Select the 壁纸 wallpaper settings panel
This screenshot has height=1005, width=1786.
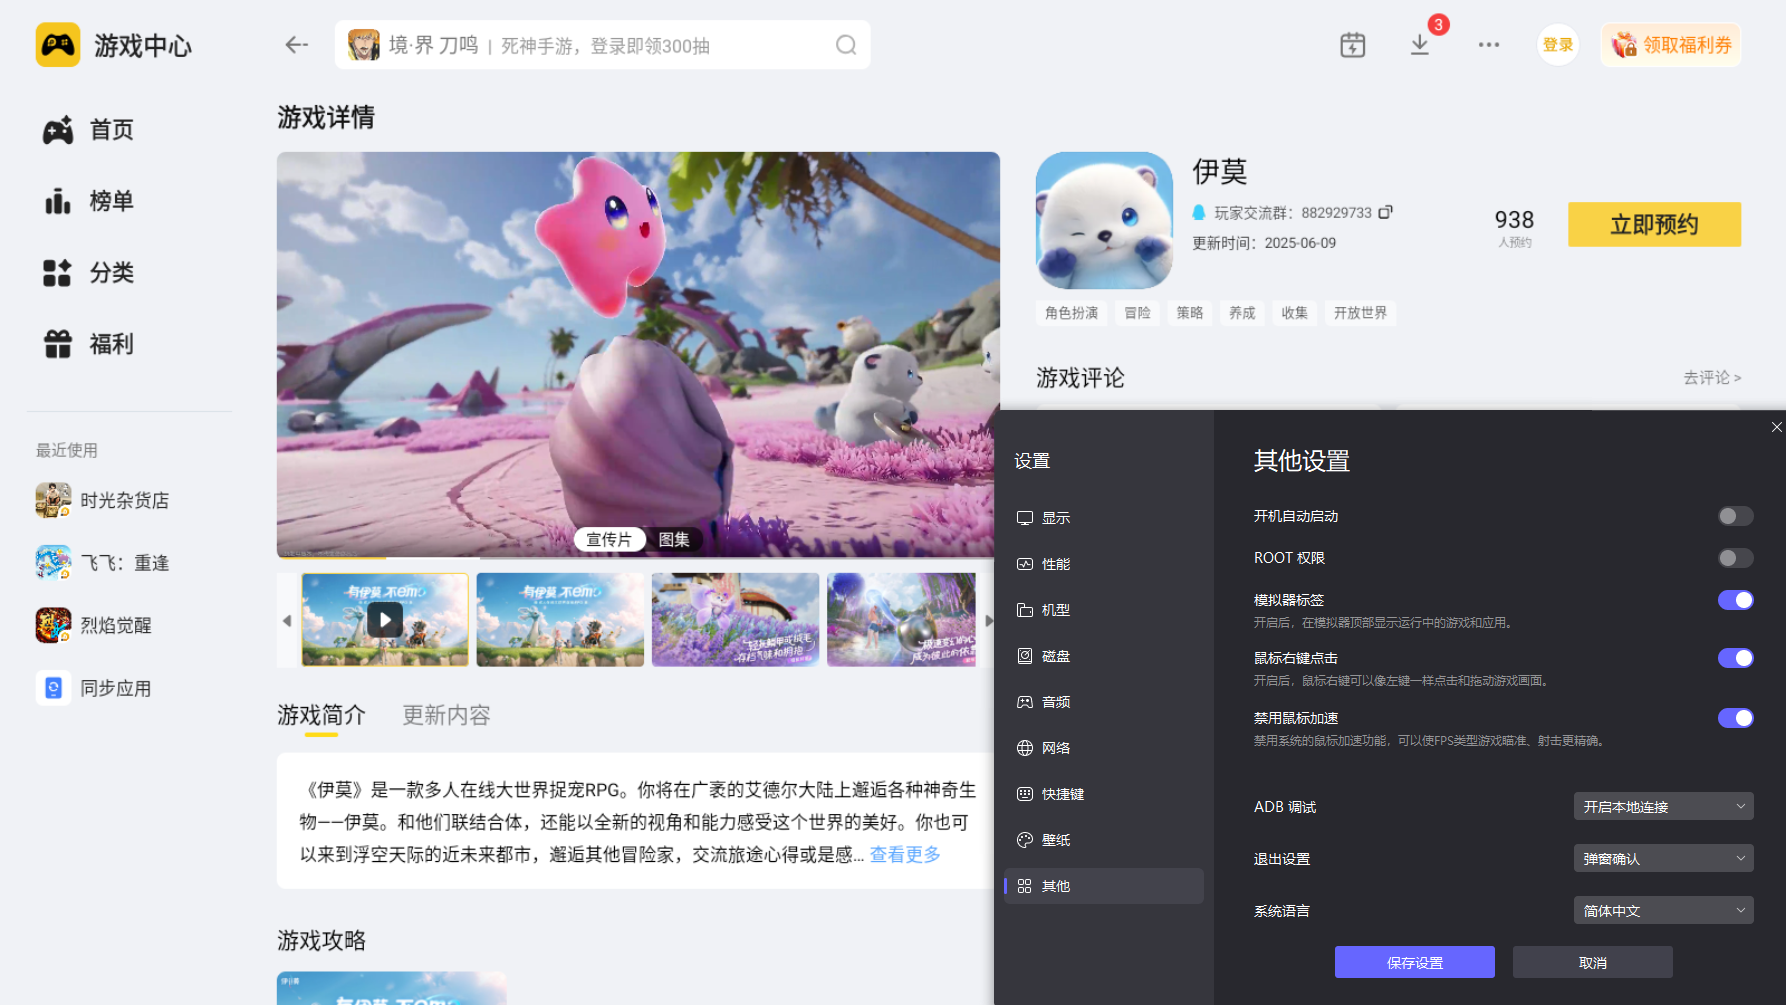[x=1055, y=839]
